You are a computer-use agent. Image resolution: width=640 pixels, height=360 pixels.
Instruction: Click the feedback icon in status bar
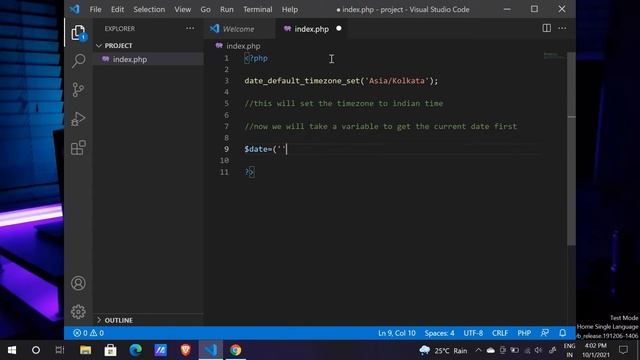544,333
